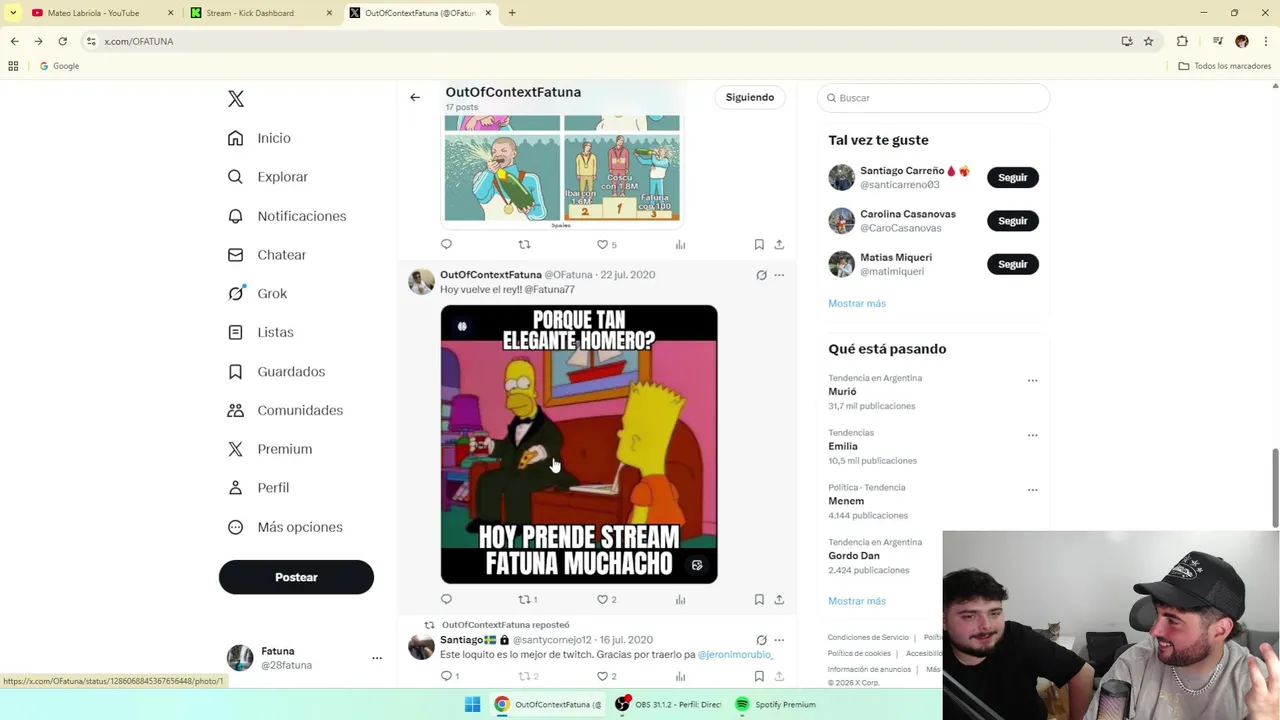This screenshot has width=1280, height=720.
Task: Open @jeronimorubio_ mention link
Action: coord(735,655)
